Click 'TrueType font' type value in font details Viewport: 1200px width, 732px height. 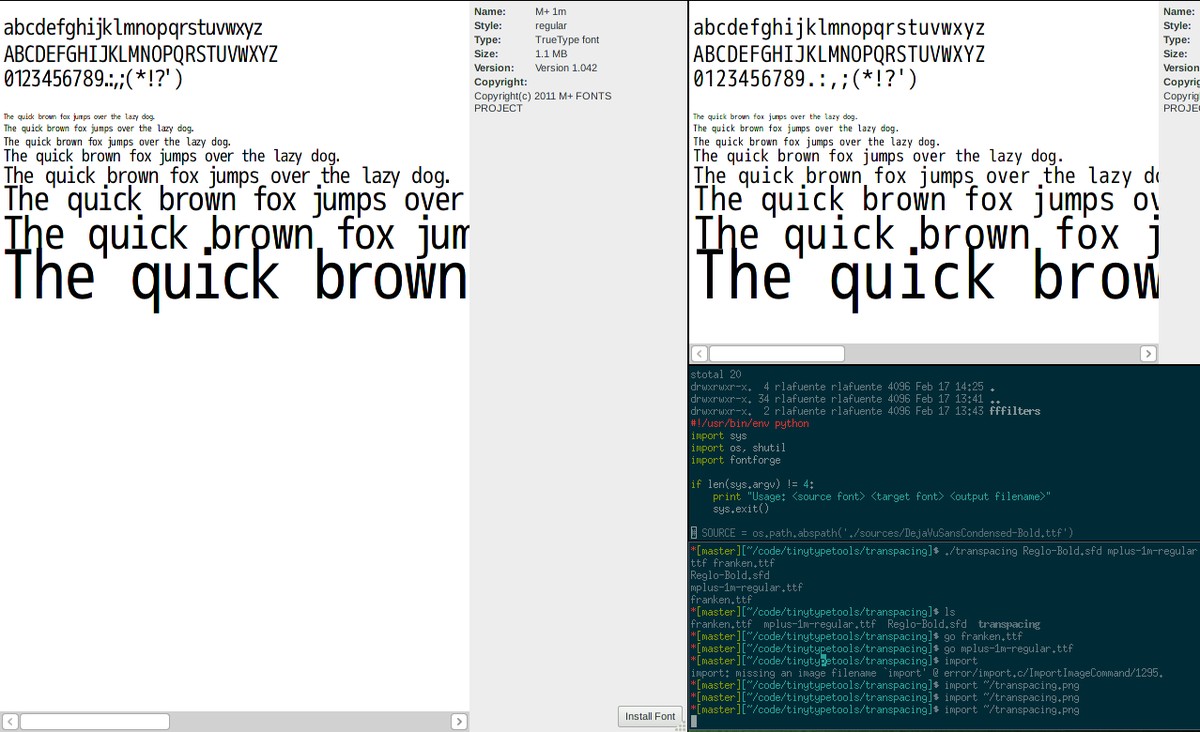click(x=569, y=40)
